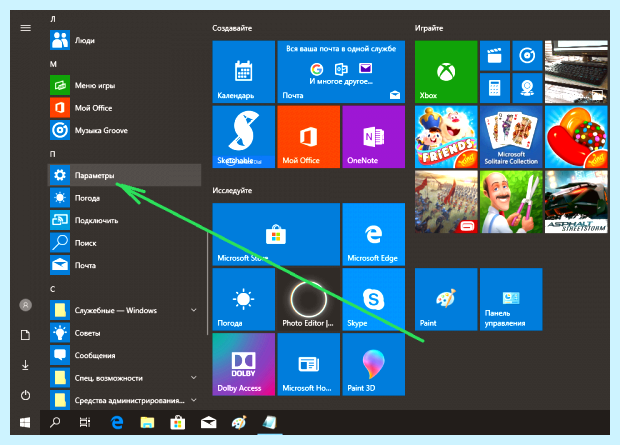Viewport: 620px width, 445px height.
Task: Open Поиск from the app list
Action: click(x=124, y=243)
